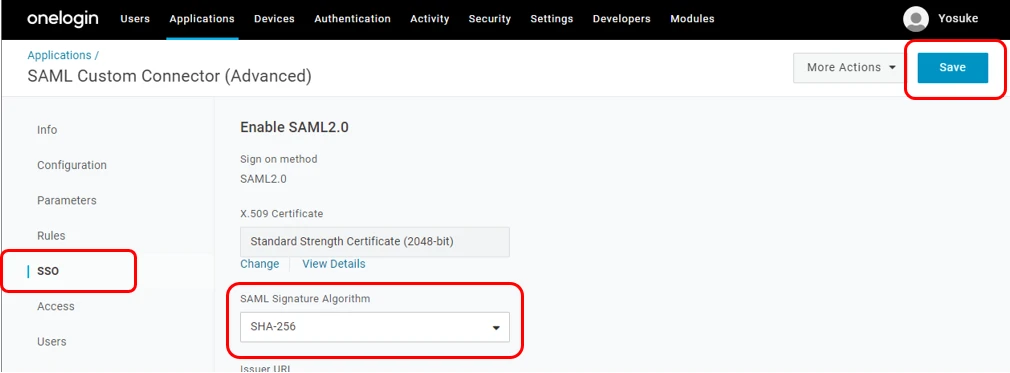Screen dimensions: 1010x373
Task: Go back via Applications breadcrumb link
Action: point(59,55)
